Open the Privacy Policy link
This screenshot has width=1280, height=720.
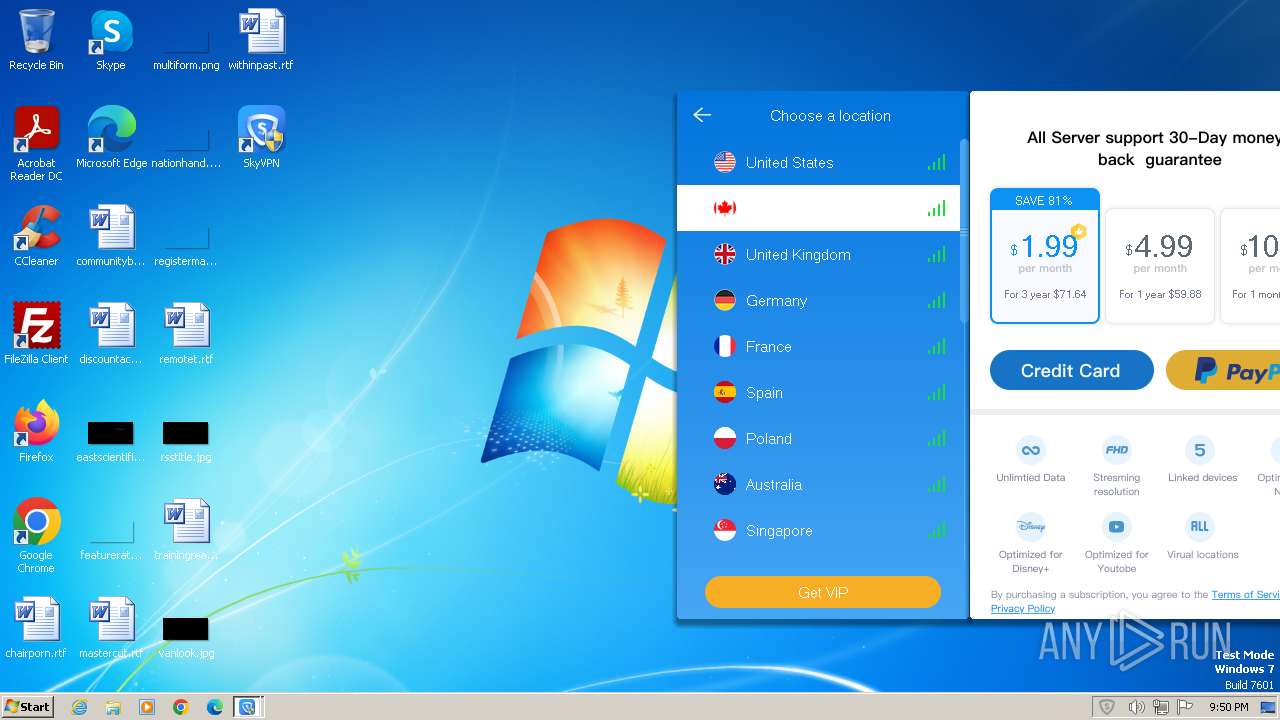click(x=1022, y=608)
